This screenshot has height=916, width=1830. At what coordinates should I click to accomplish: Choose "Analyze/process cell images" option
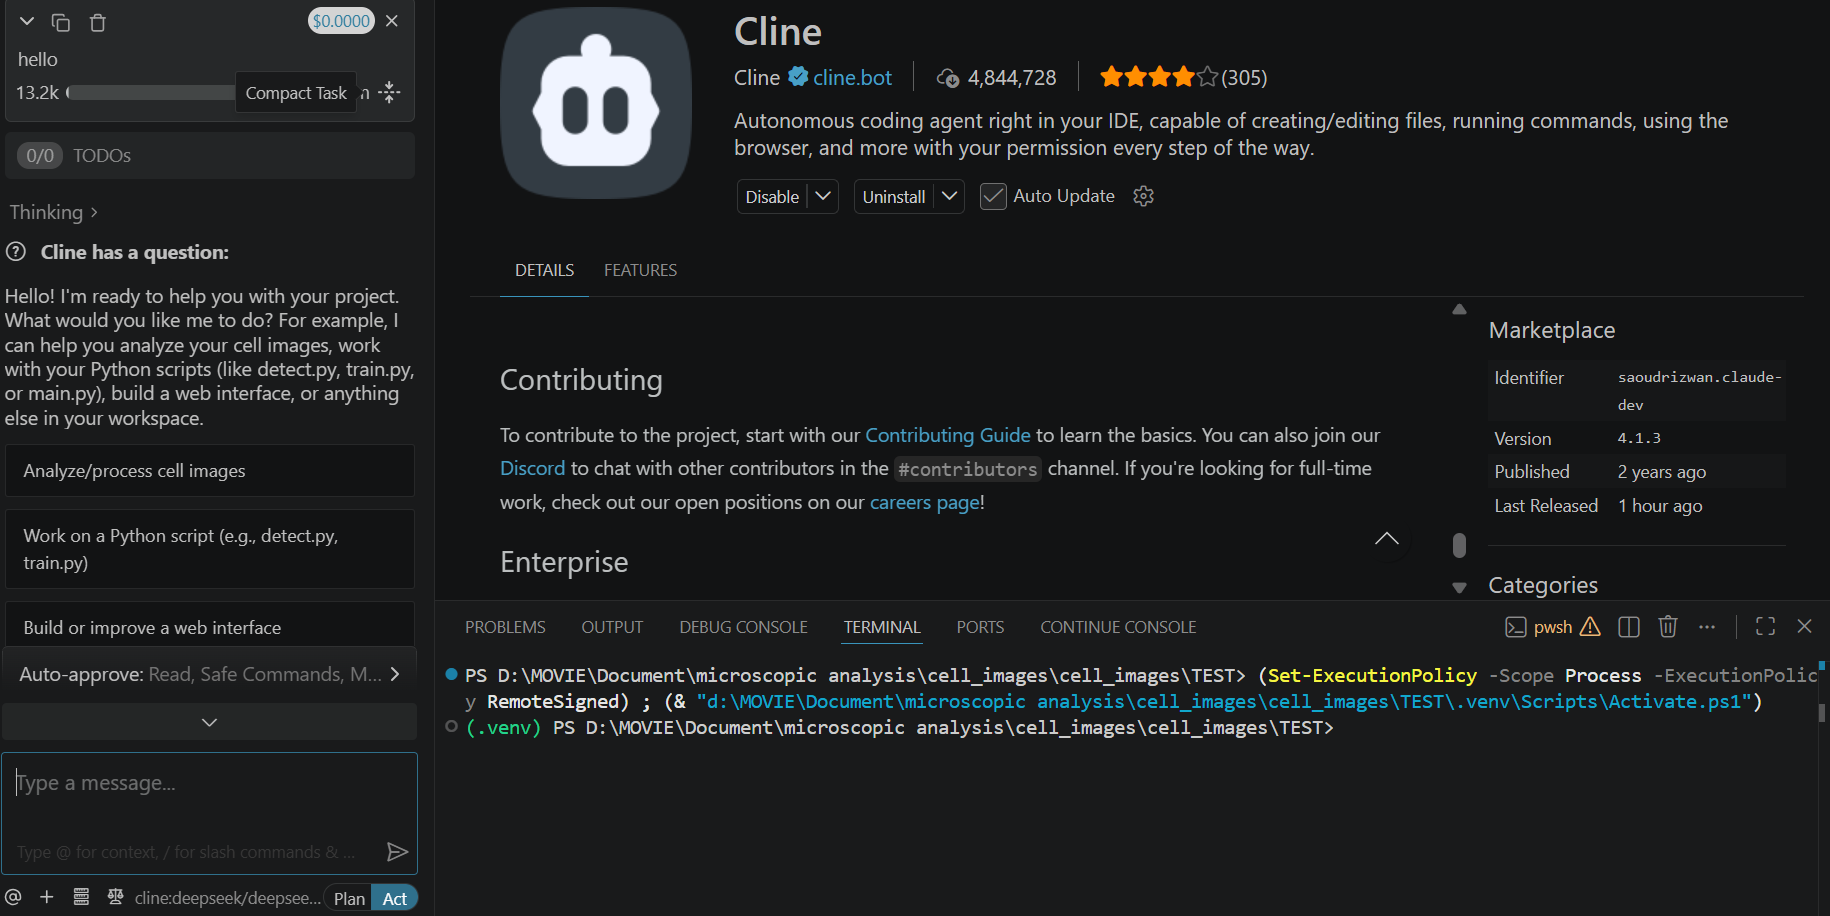click(210, 471)
